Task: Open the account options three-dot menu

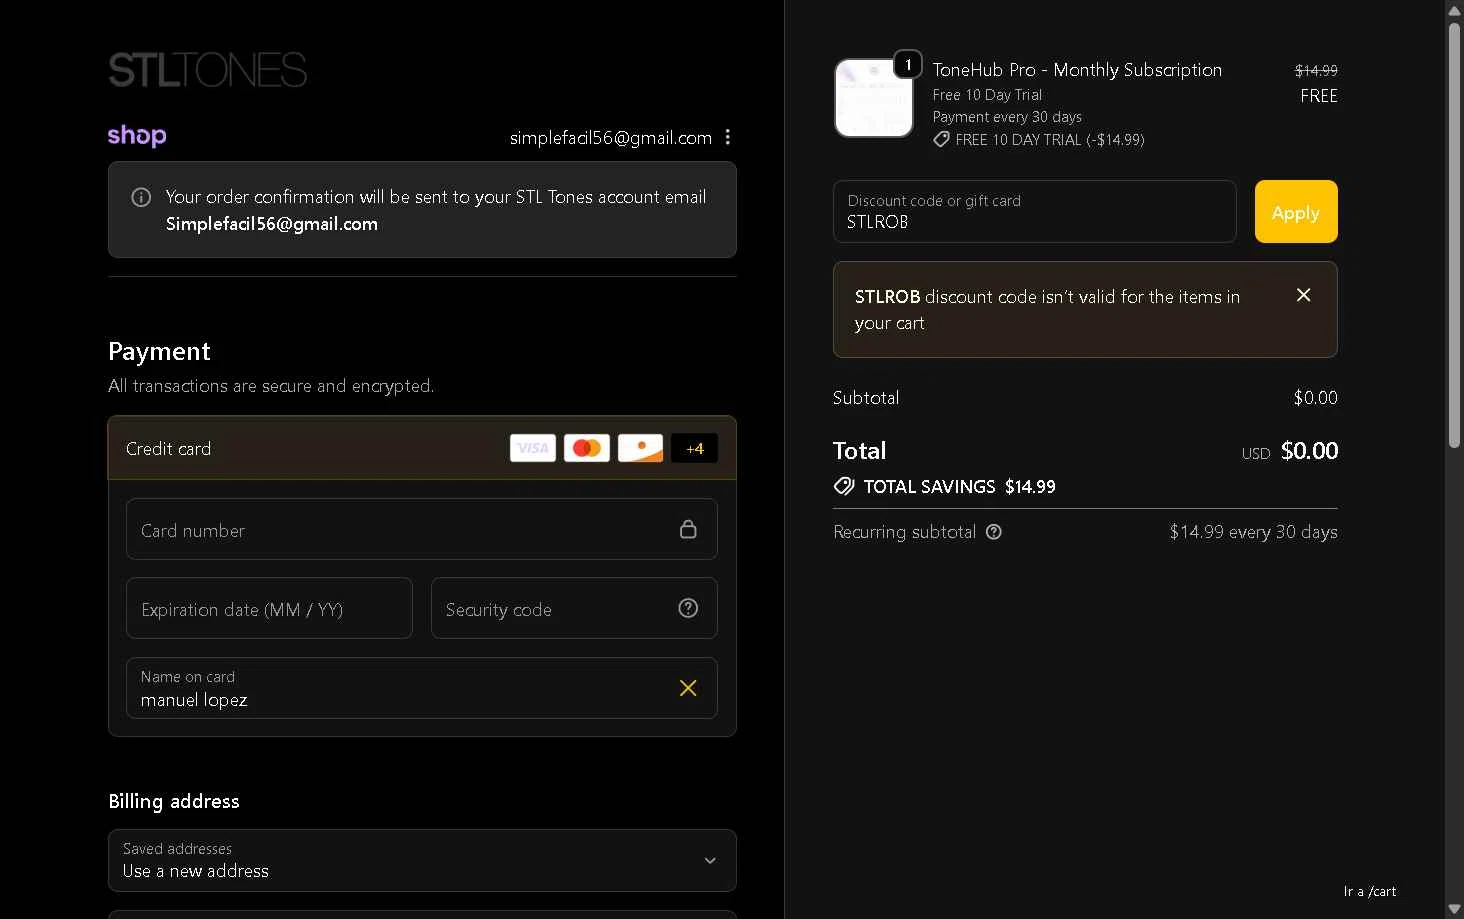Action: point(727,137)
